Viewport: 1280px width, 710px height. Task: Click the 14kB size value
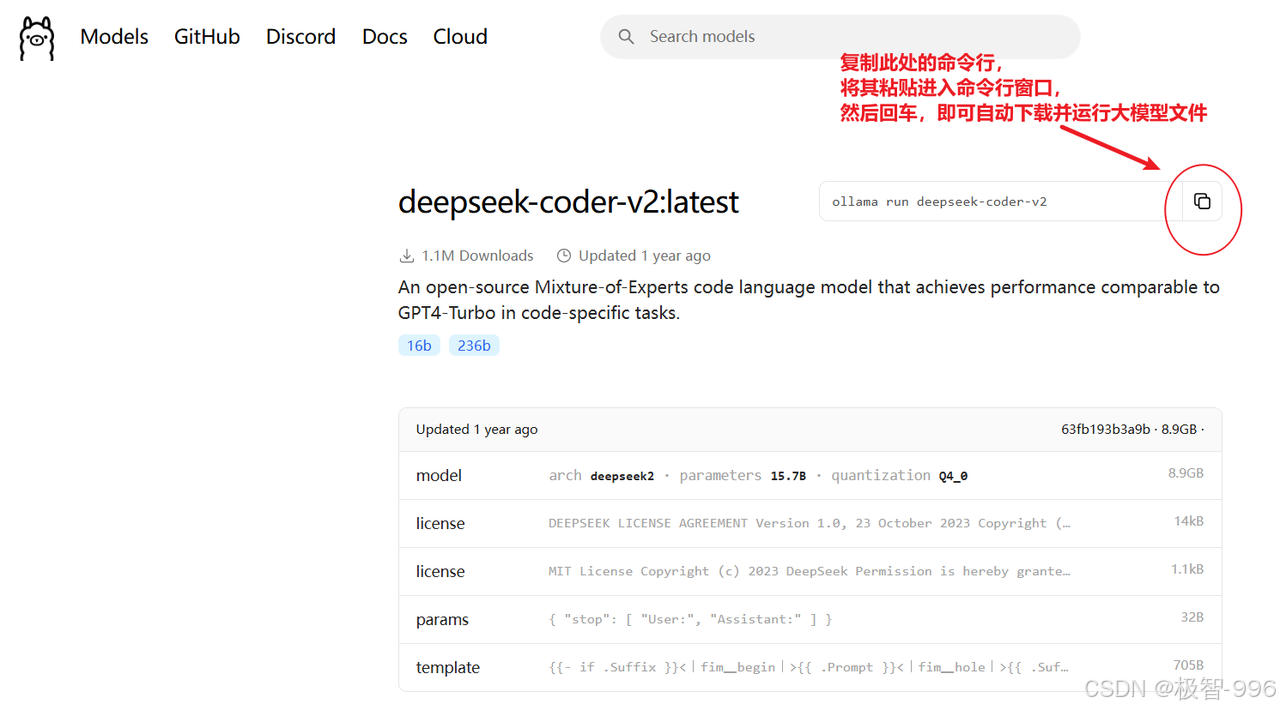1189,521
